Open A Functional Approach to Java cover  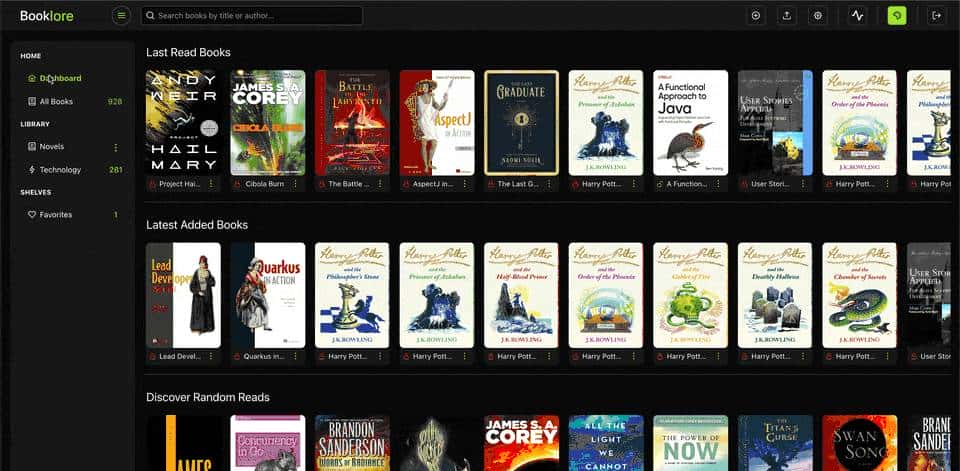pos(690,122)
